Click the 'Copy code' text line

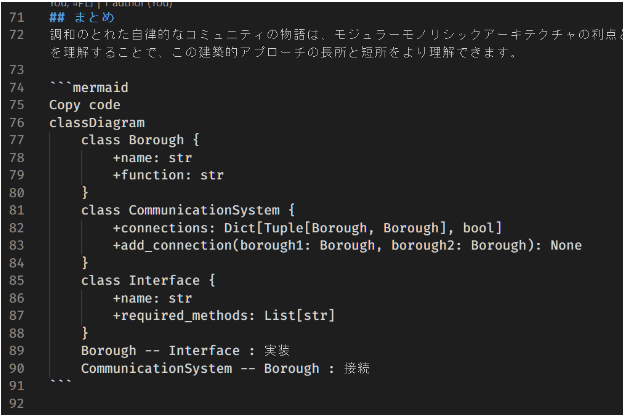click(x=84, y=105)
